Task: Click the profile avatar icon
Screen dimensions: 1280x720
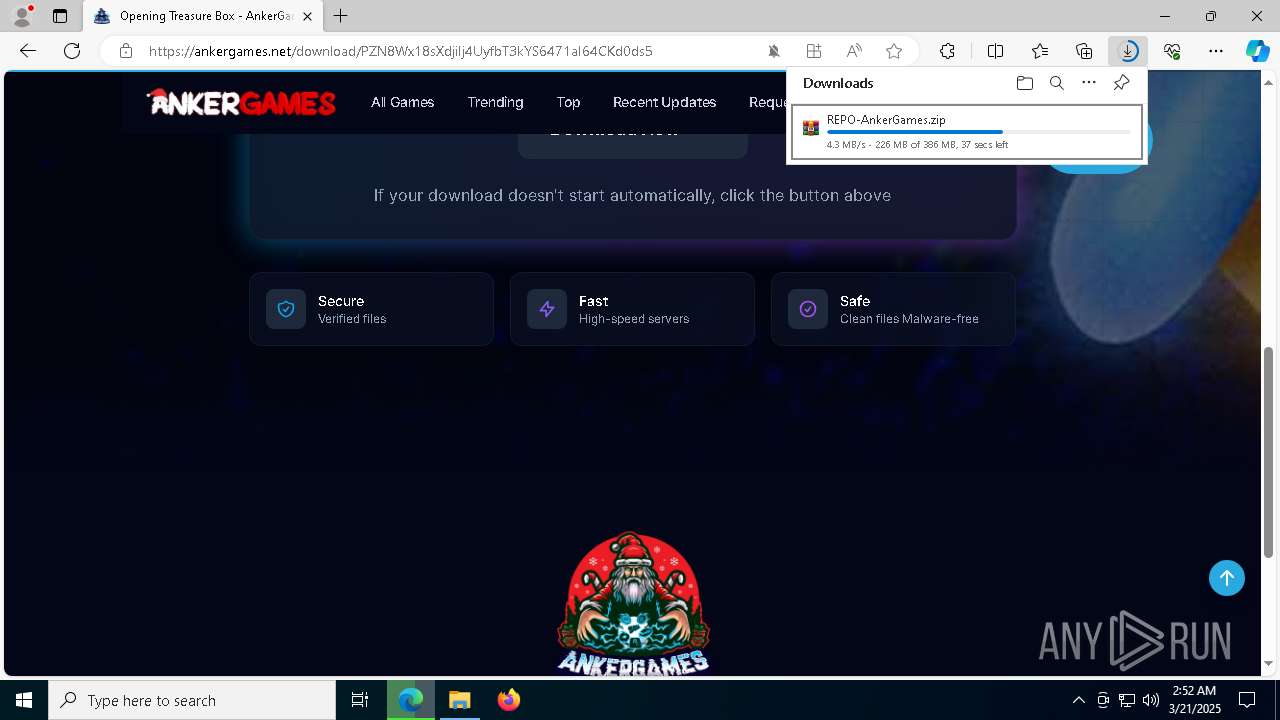Action: point(21,16)
